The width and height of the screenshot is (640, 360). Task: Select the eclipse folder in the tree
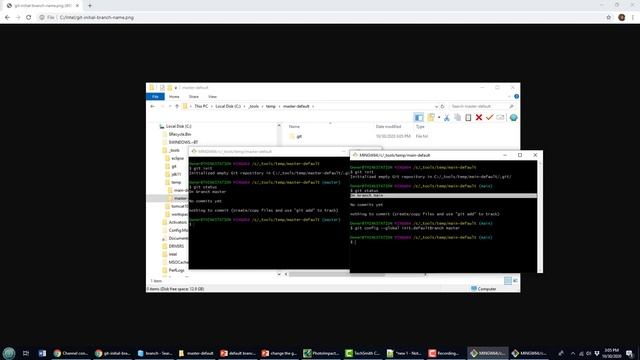(175, 158)
